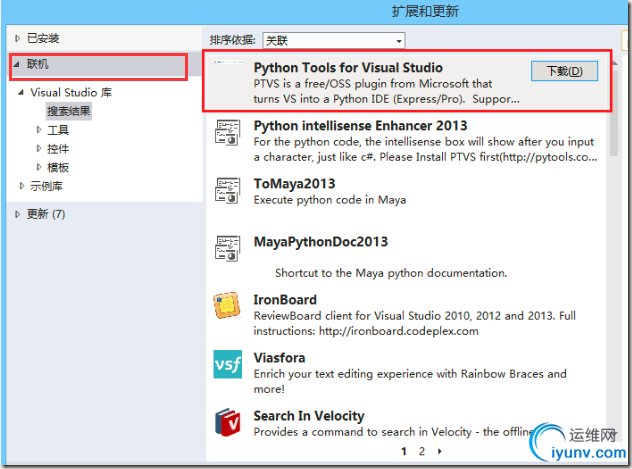Expand the 工具 node arrow
Screen dimensions: 632x469
(x=39, y=129)
